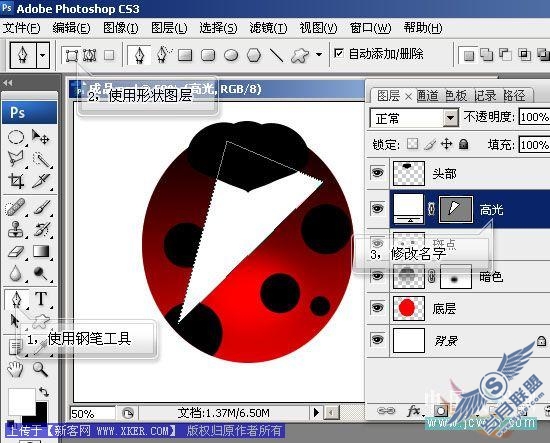550x443 pixels.
Task: Open the 滤镜(T) menu
Action: pos(269,28)
